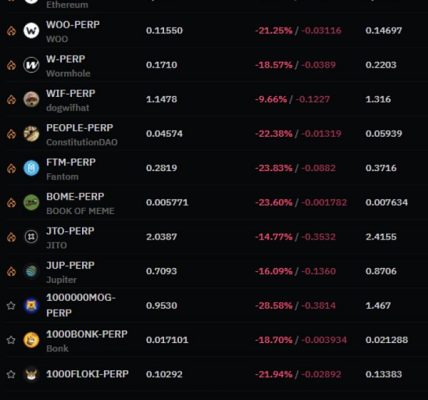The width and height of the screenshot is (428, 400).
Task: Click the 1000FLOKI-PERP coin logo
Action: [x=31, y=374]
